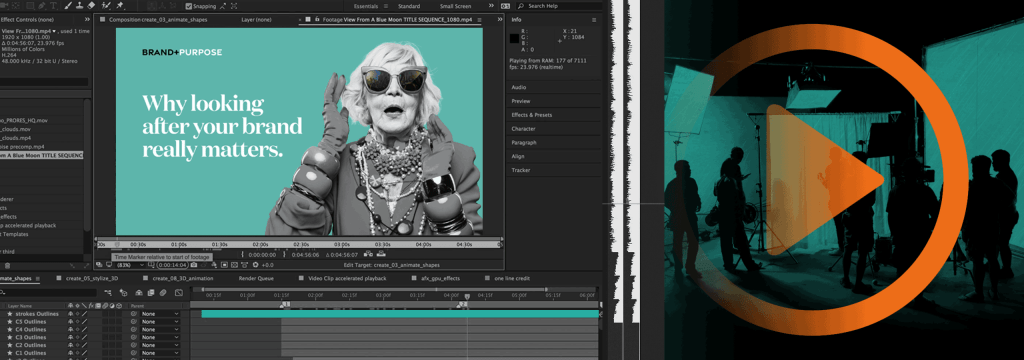Open the Render Queue tab
This screenshot has height=360, width=1024.
pos(256,278)
